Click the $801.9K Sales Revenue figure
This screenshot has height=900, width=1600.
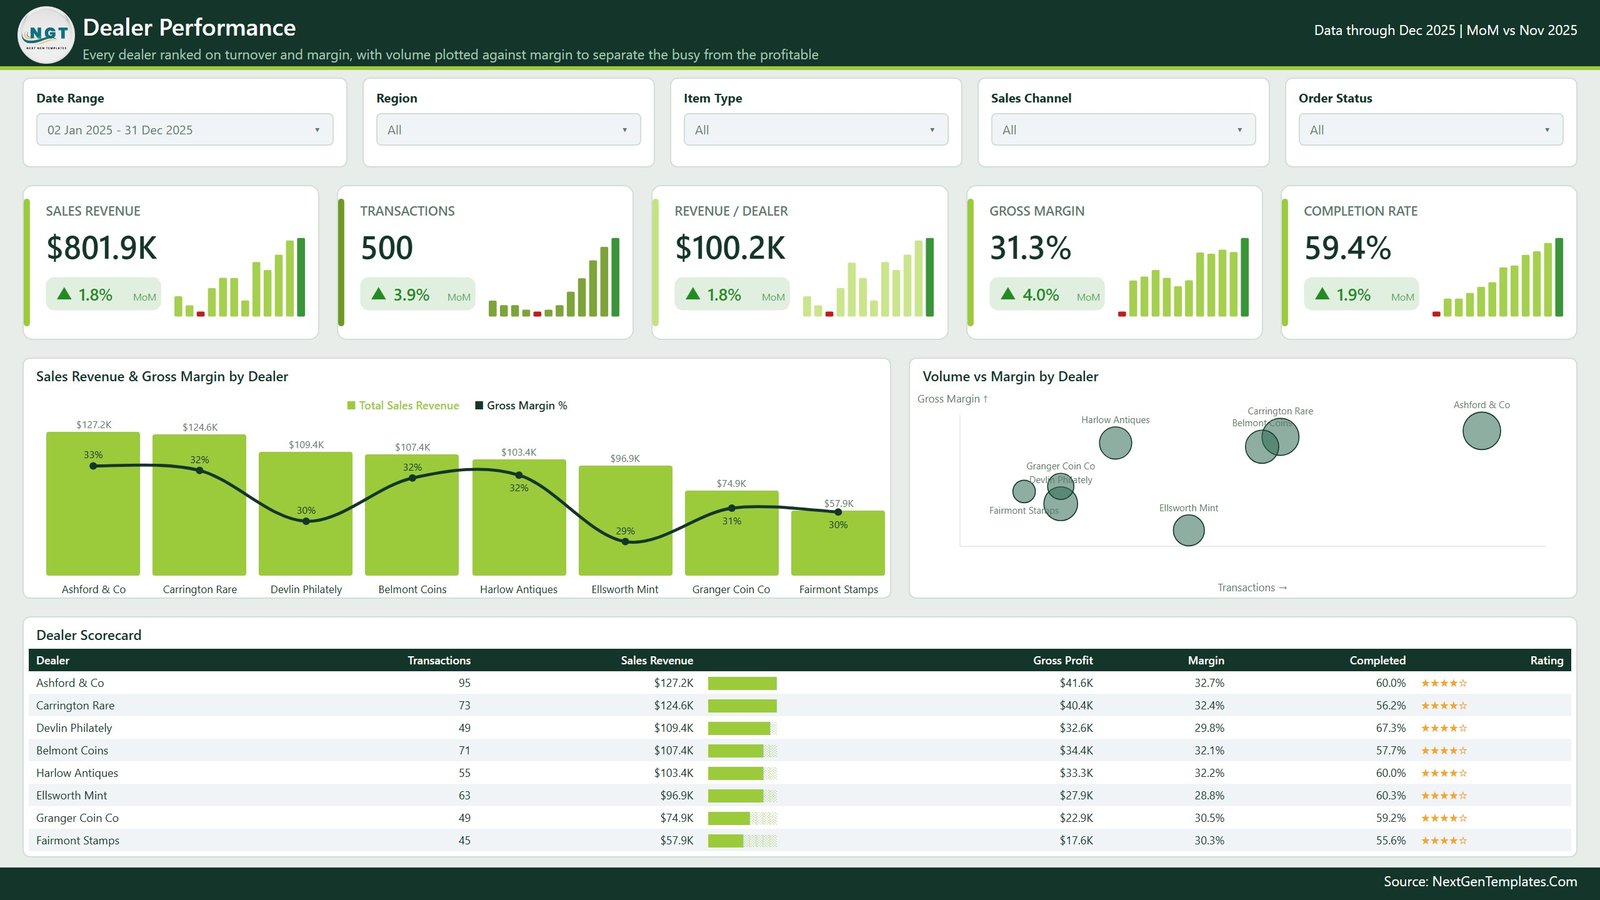tap(102, 248)
